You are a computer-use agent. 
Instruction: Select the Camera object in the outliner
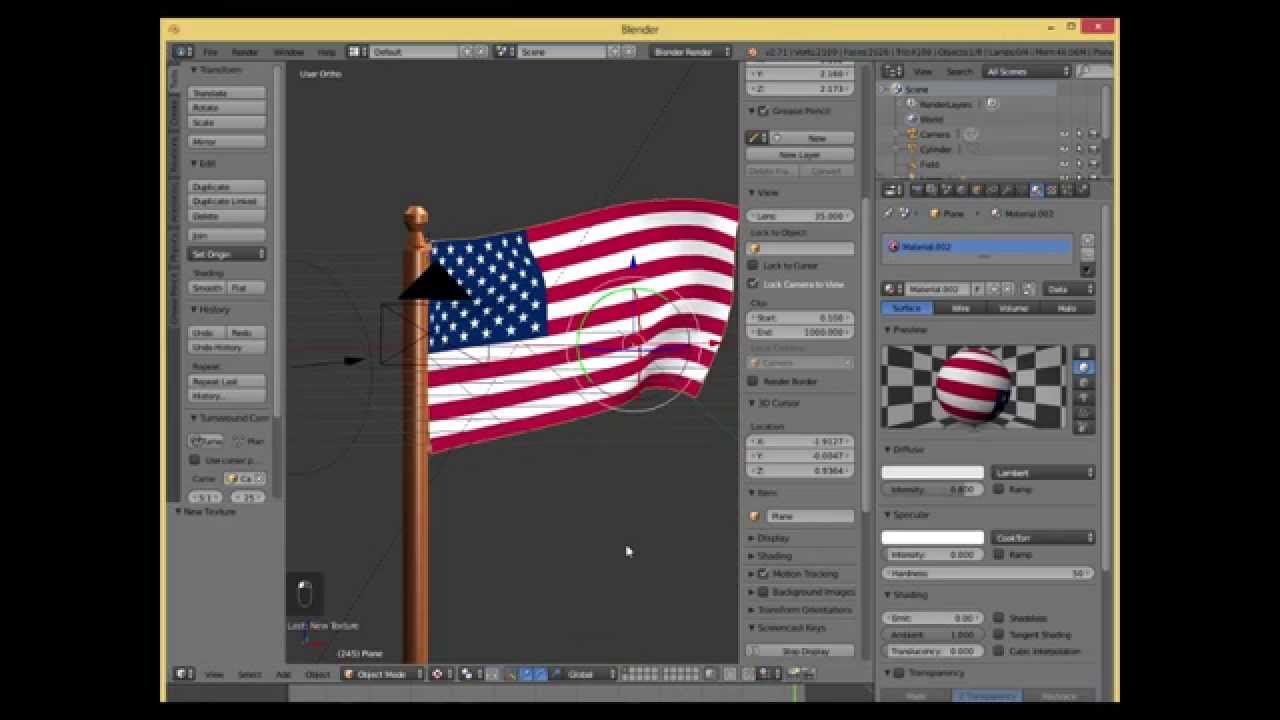point(934,134)
